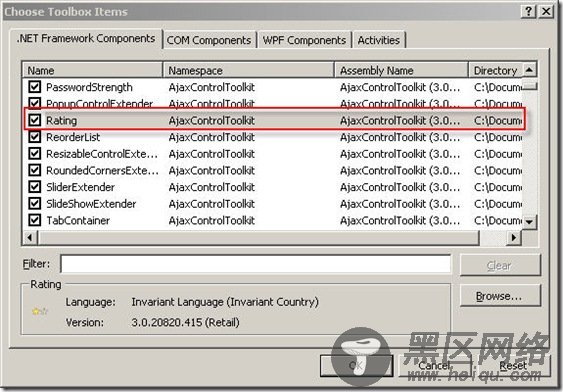Image resolution: width=563 pixels, height=392 pixels.
Task: Click inside the Filter text field
Action: tap(255, 264)
